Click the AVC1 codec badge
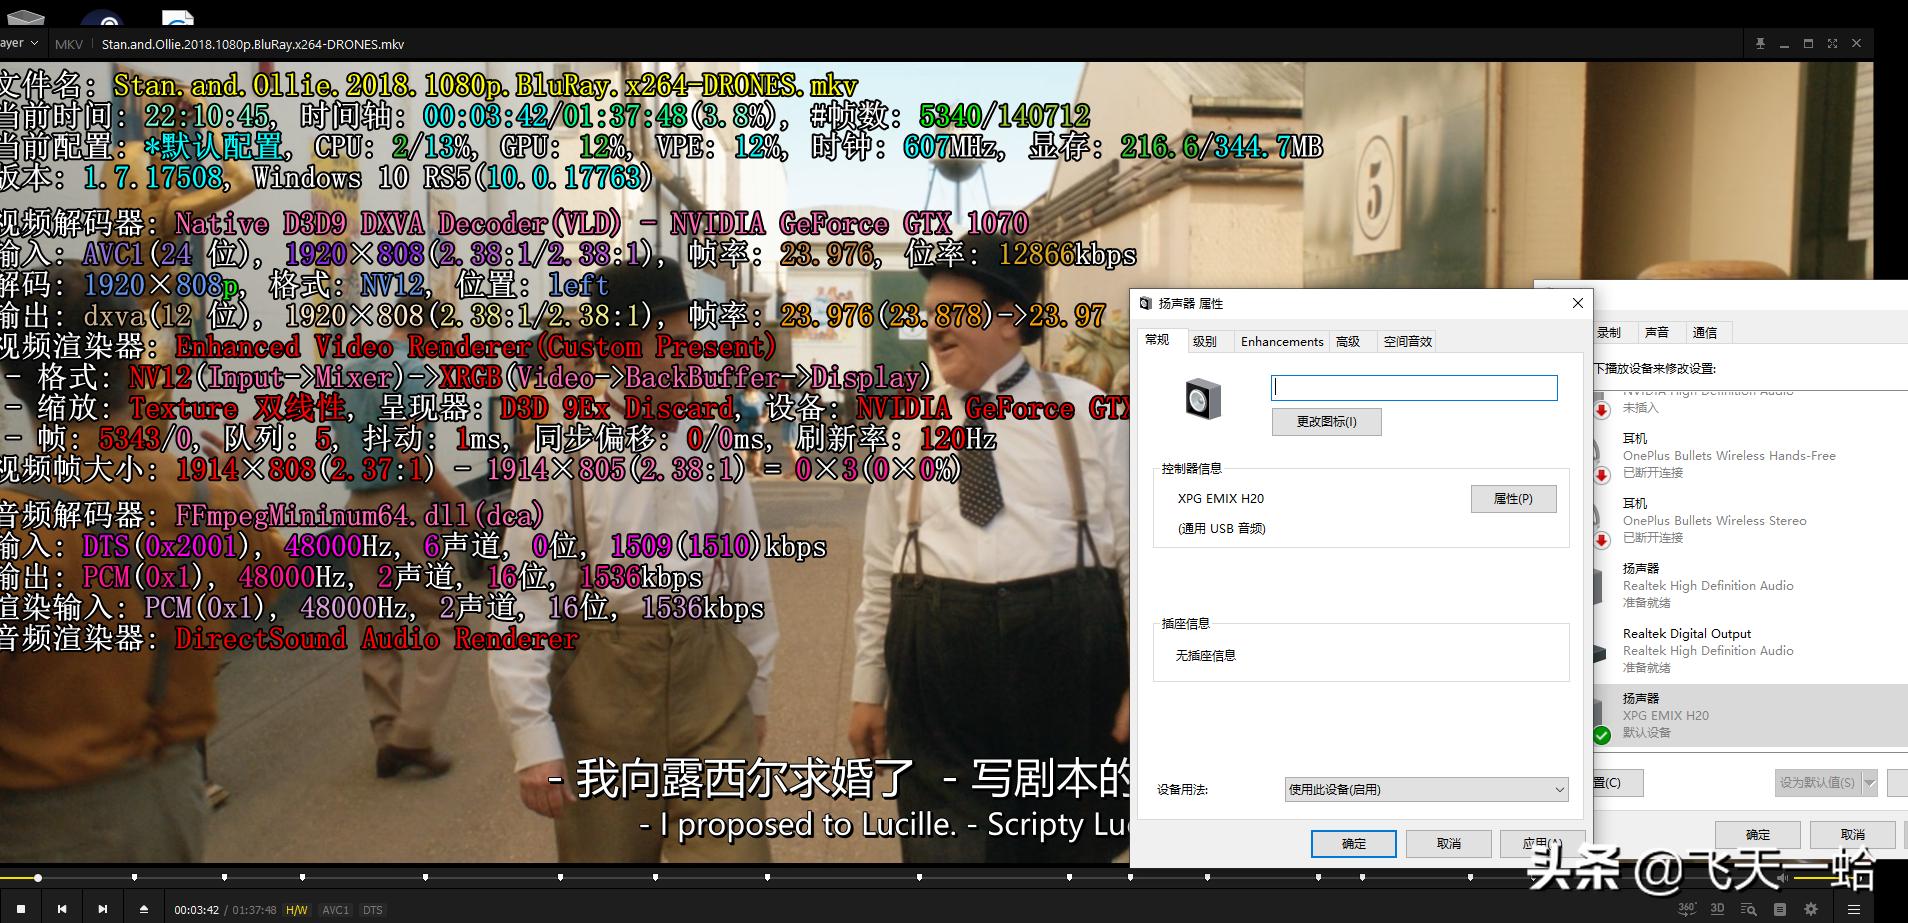1908x923 pixels. tap(336, 909)
